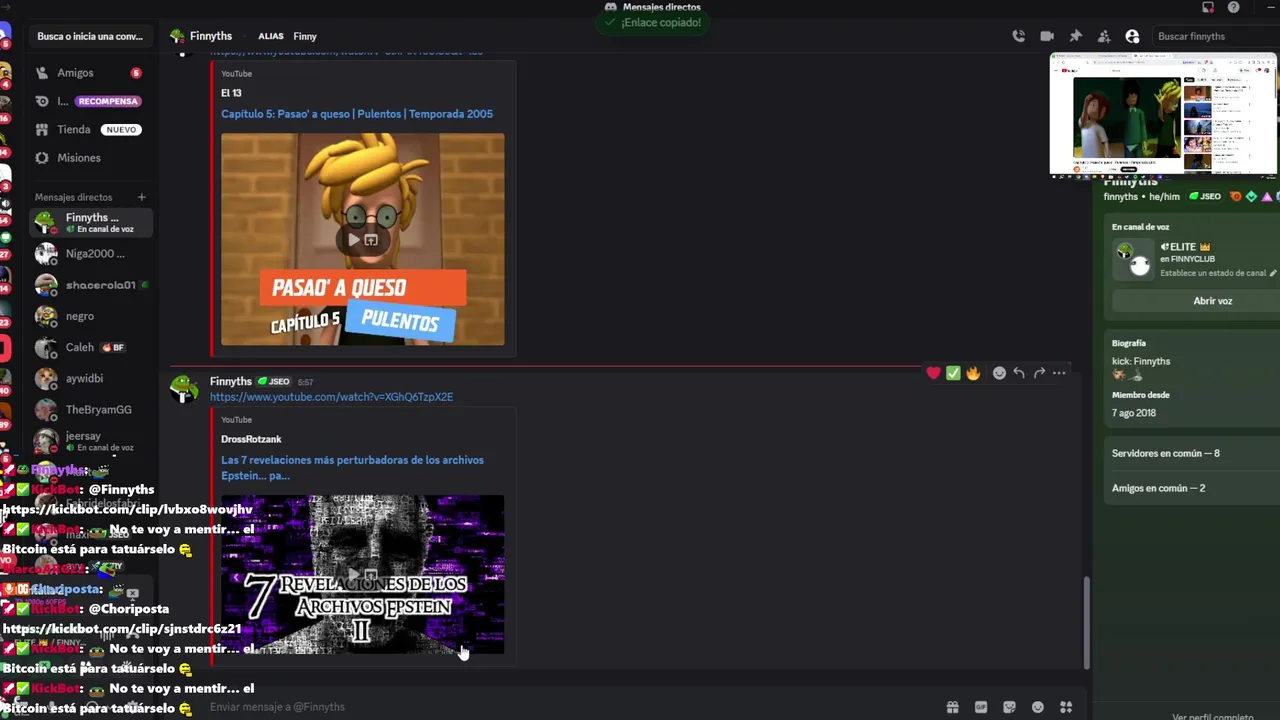The width and height of the screenshot is (1280, 720).
Task: Open the negro direct message
Action: pos(90,316)
